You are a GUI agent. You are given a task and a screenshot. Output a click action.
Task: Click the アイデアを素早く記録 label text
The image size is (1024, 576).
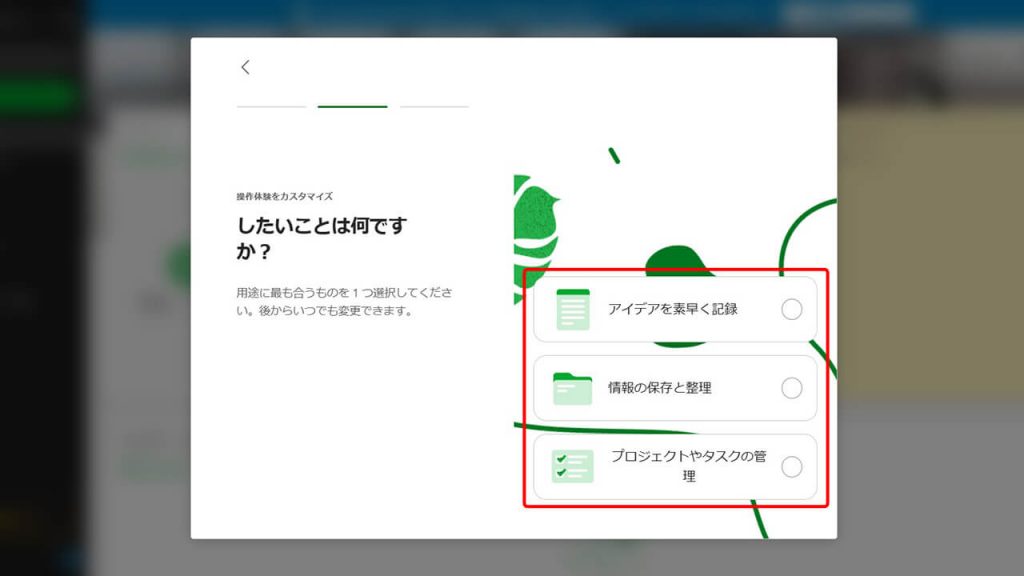pos(673,309)
